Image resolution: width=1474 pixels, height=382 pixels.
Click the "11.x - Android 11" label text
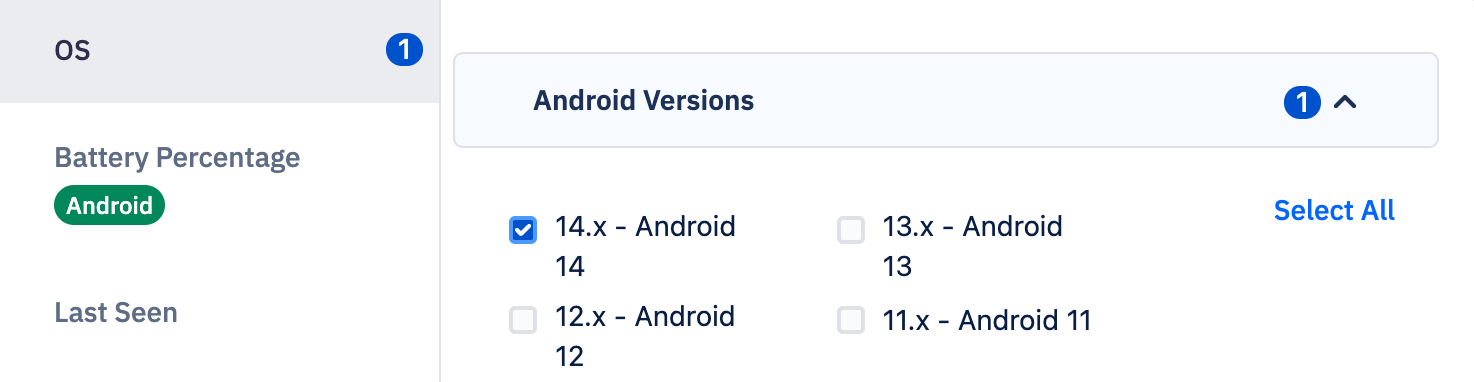(987, 320)
